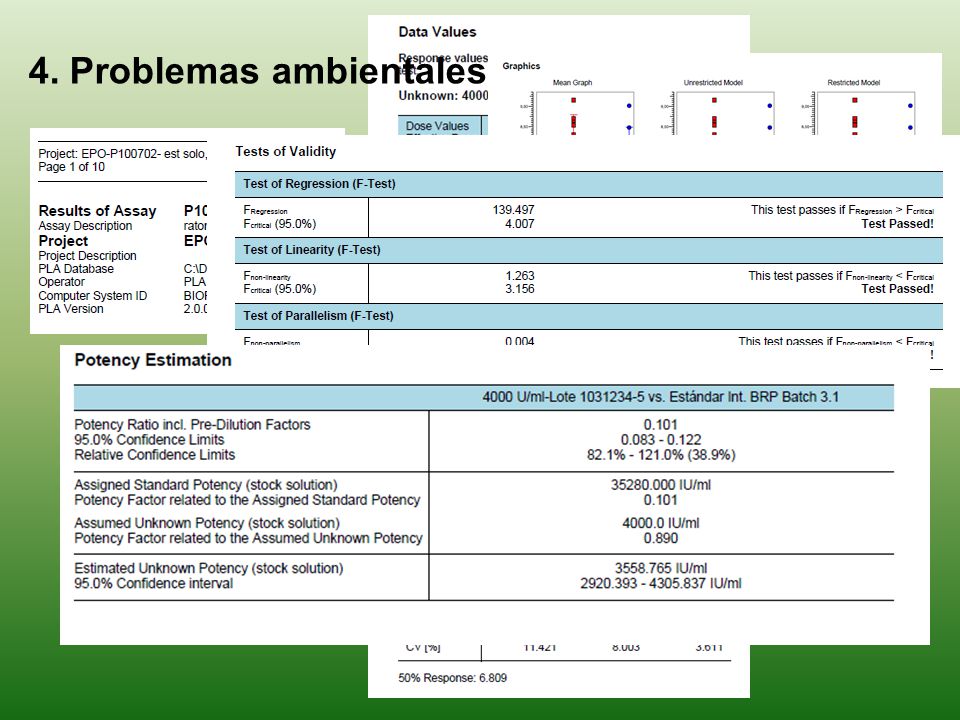Click the 'Test of Parallelism (F-Test)' header bar
The width and height of the screenshot is (960, 720).
pos(588,316)
